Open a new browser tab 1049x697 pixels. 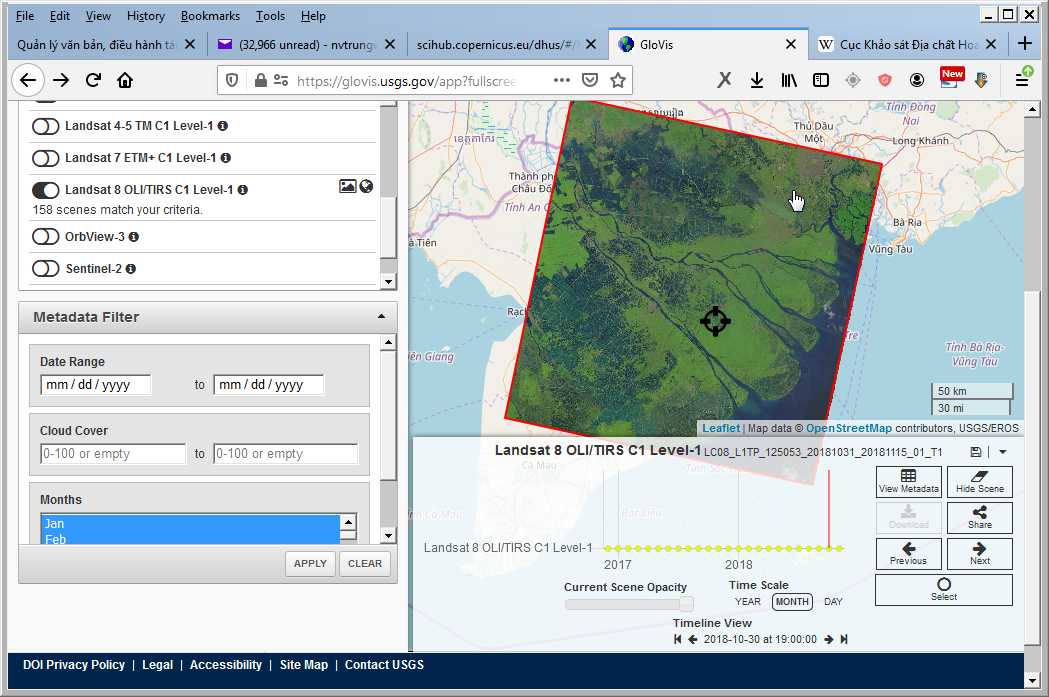tap(1024, 44)
